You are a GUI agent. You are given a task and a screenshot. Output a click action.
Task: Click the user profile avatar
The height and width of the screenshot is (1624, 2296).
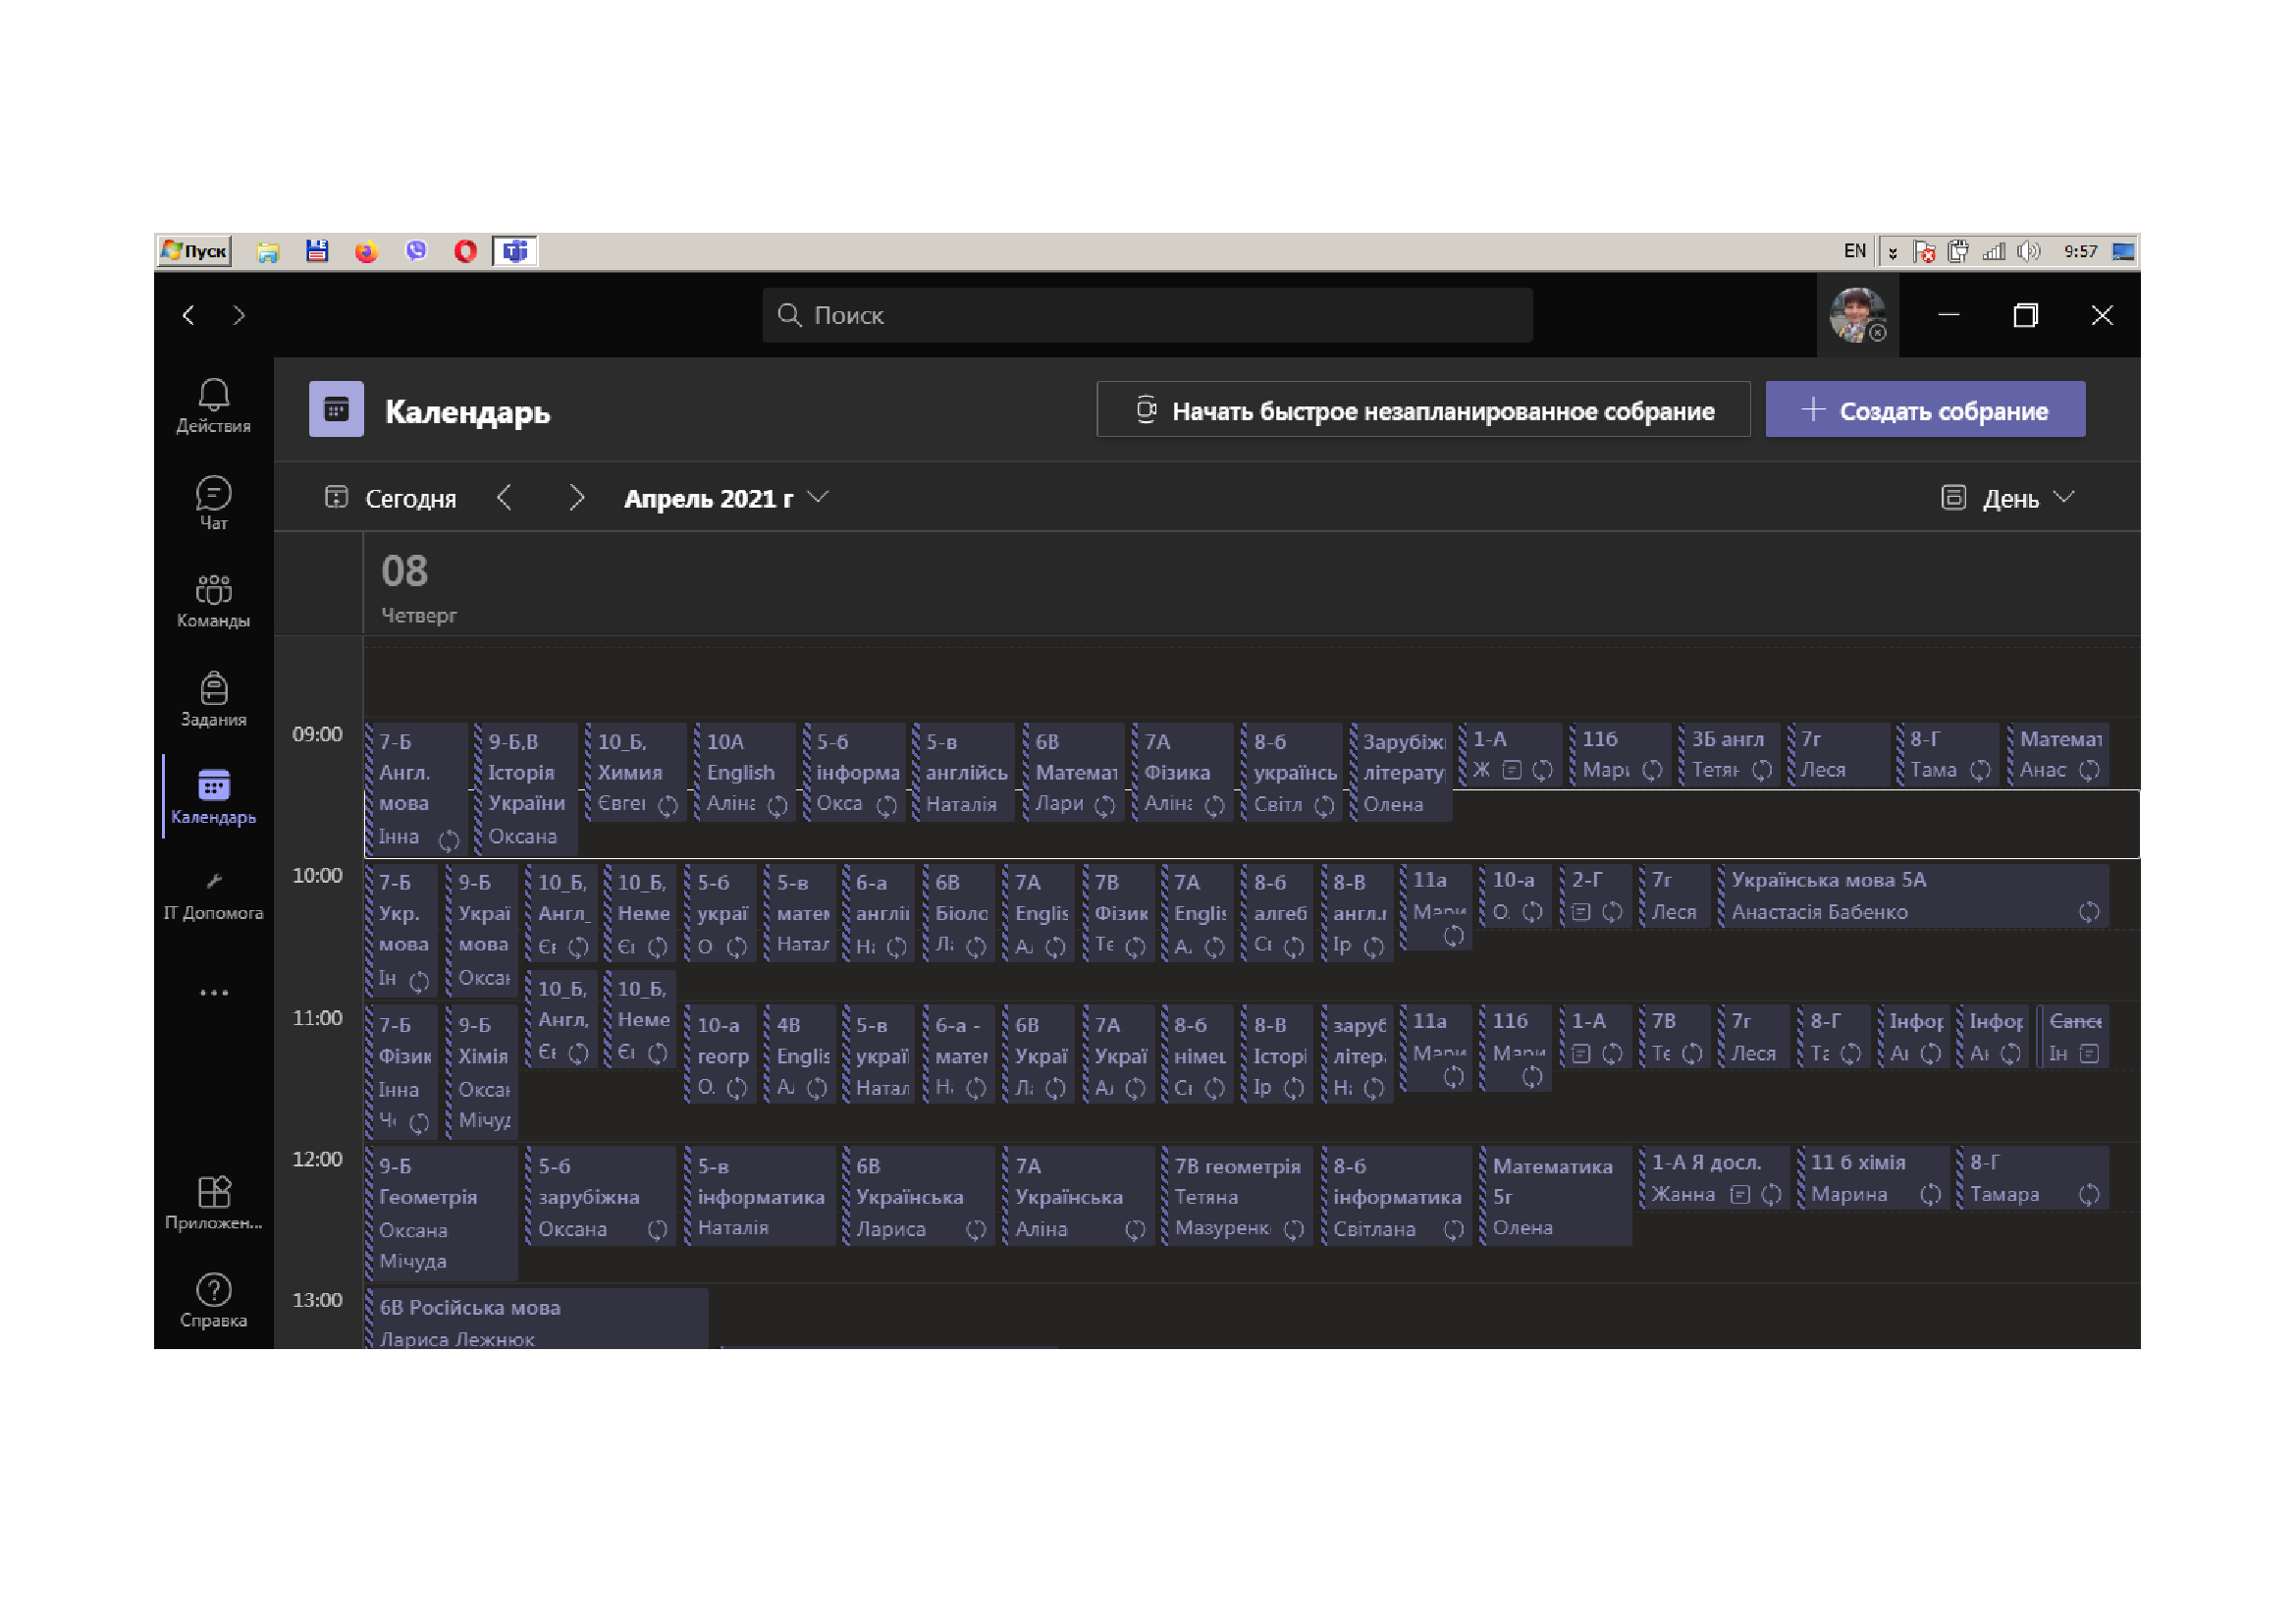pyautogui.click(x=1856, y=315)
